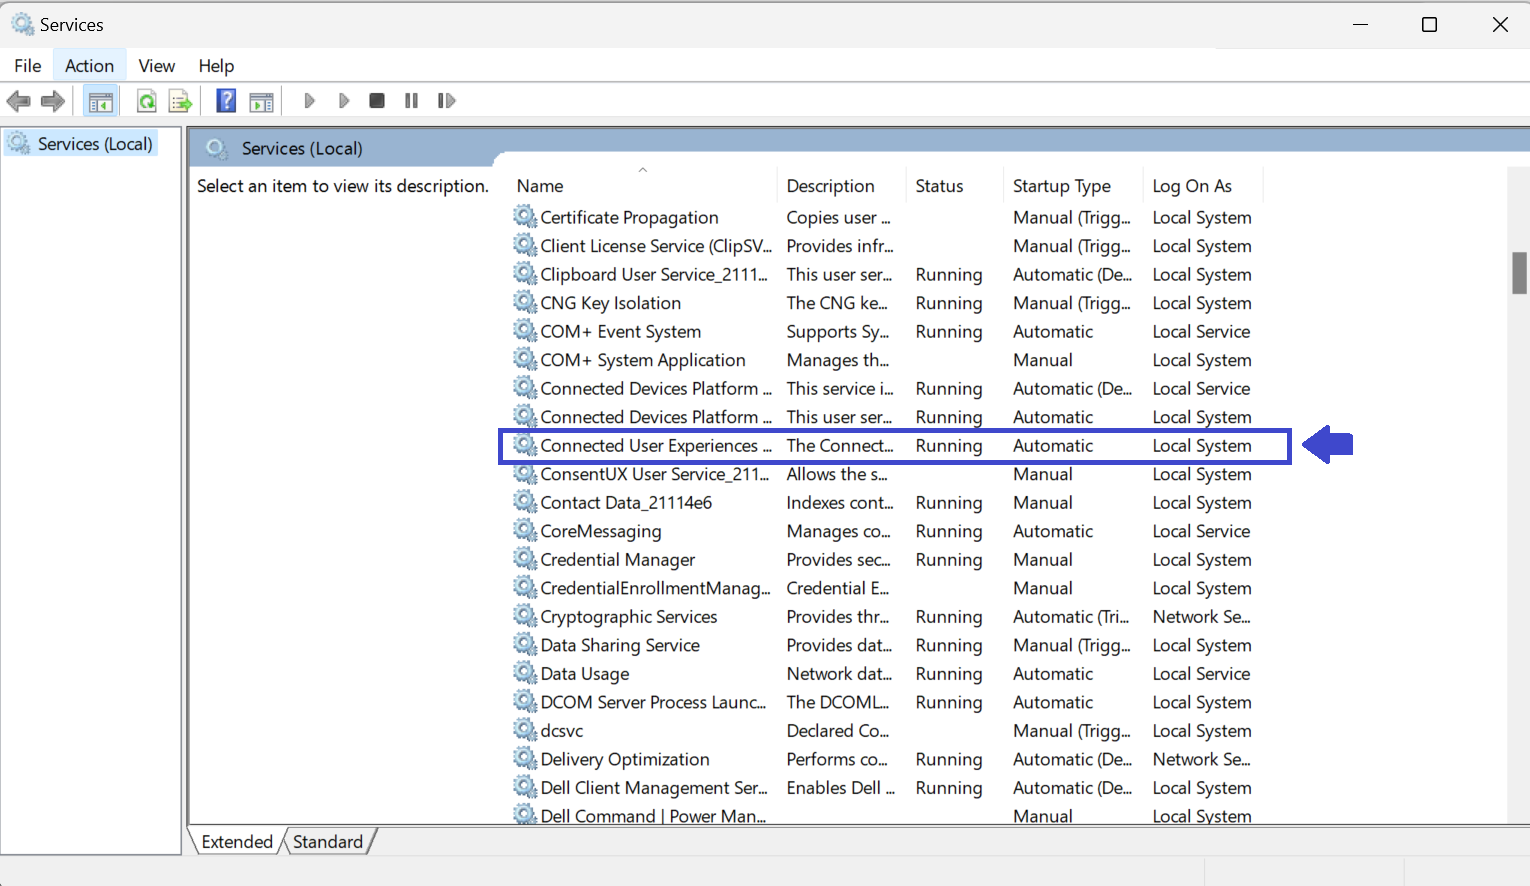
Task: Click the Forward arrow in the toolbar
Action: point(53,101)
